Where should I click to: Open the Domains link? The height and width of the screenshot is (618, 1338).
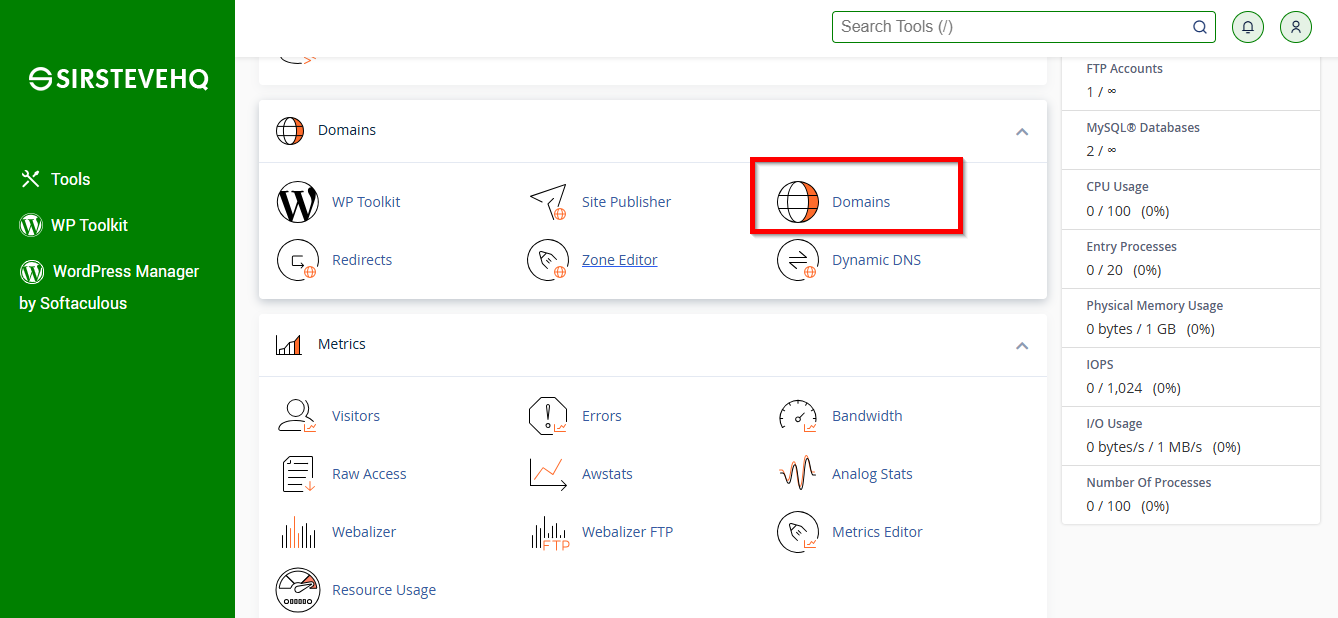click(861, 202)
